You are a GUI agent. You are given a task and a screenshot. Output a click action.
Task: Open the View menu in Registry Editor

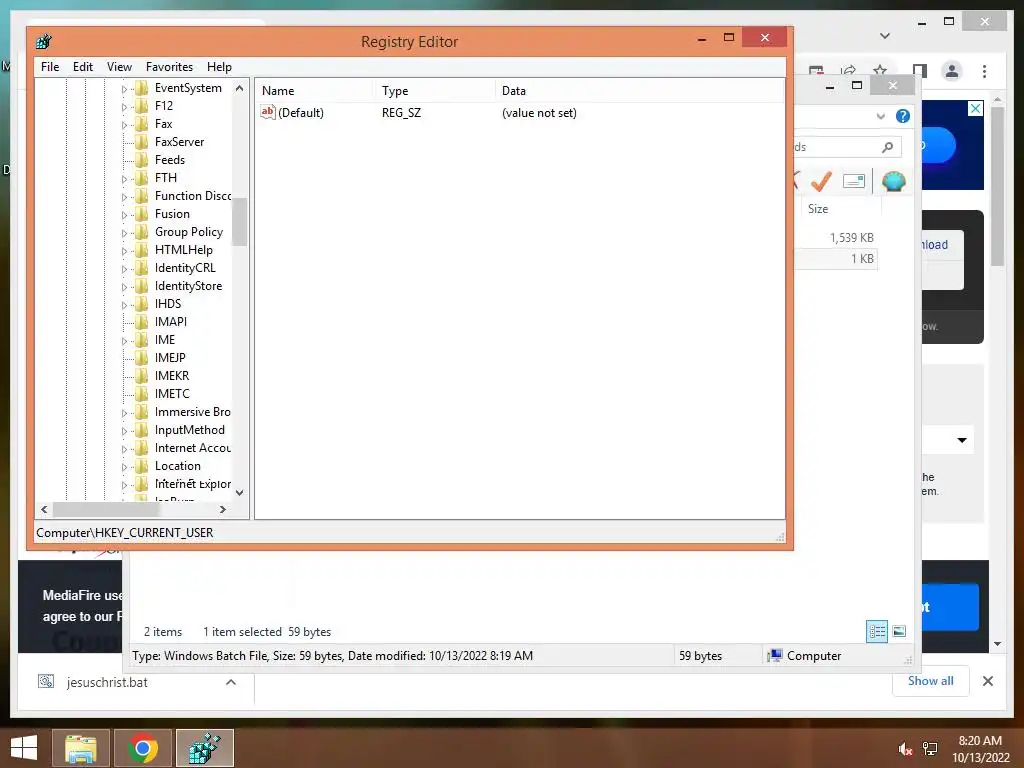click(x=119, y=67)
